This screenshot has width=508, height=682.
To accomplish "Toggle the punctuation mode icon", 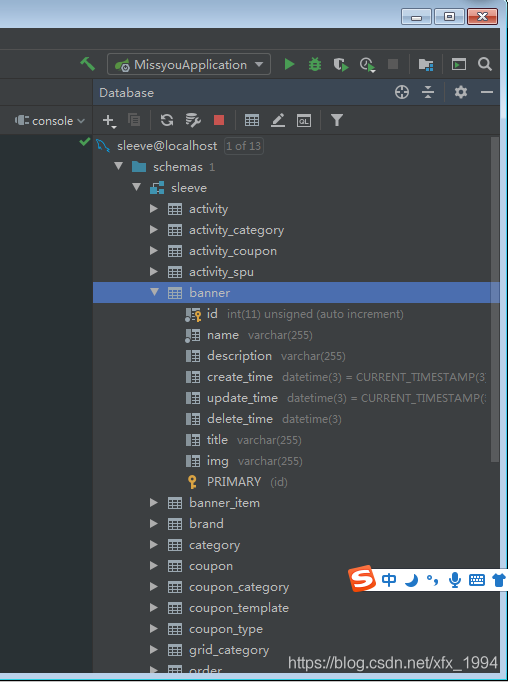I will pos(432,580).
